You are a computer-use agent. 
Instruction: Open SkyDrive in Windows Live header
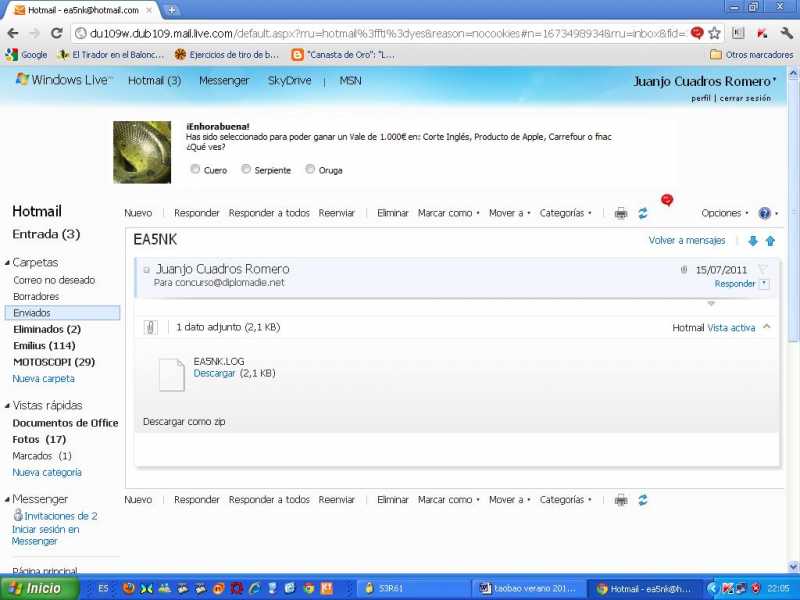pos(289,81)
